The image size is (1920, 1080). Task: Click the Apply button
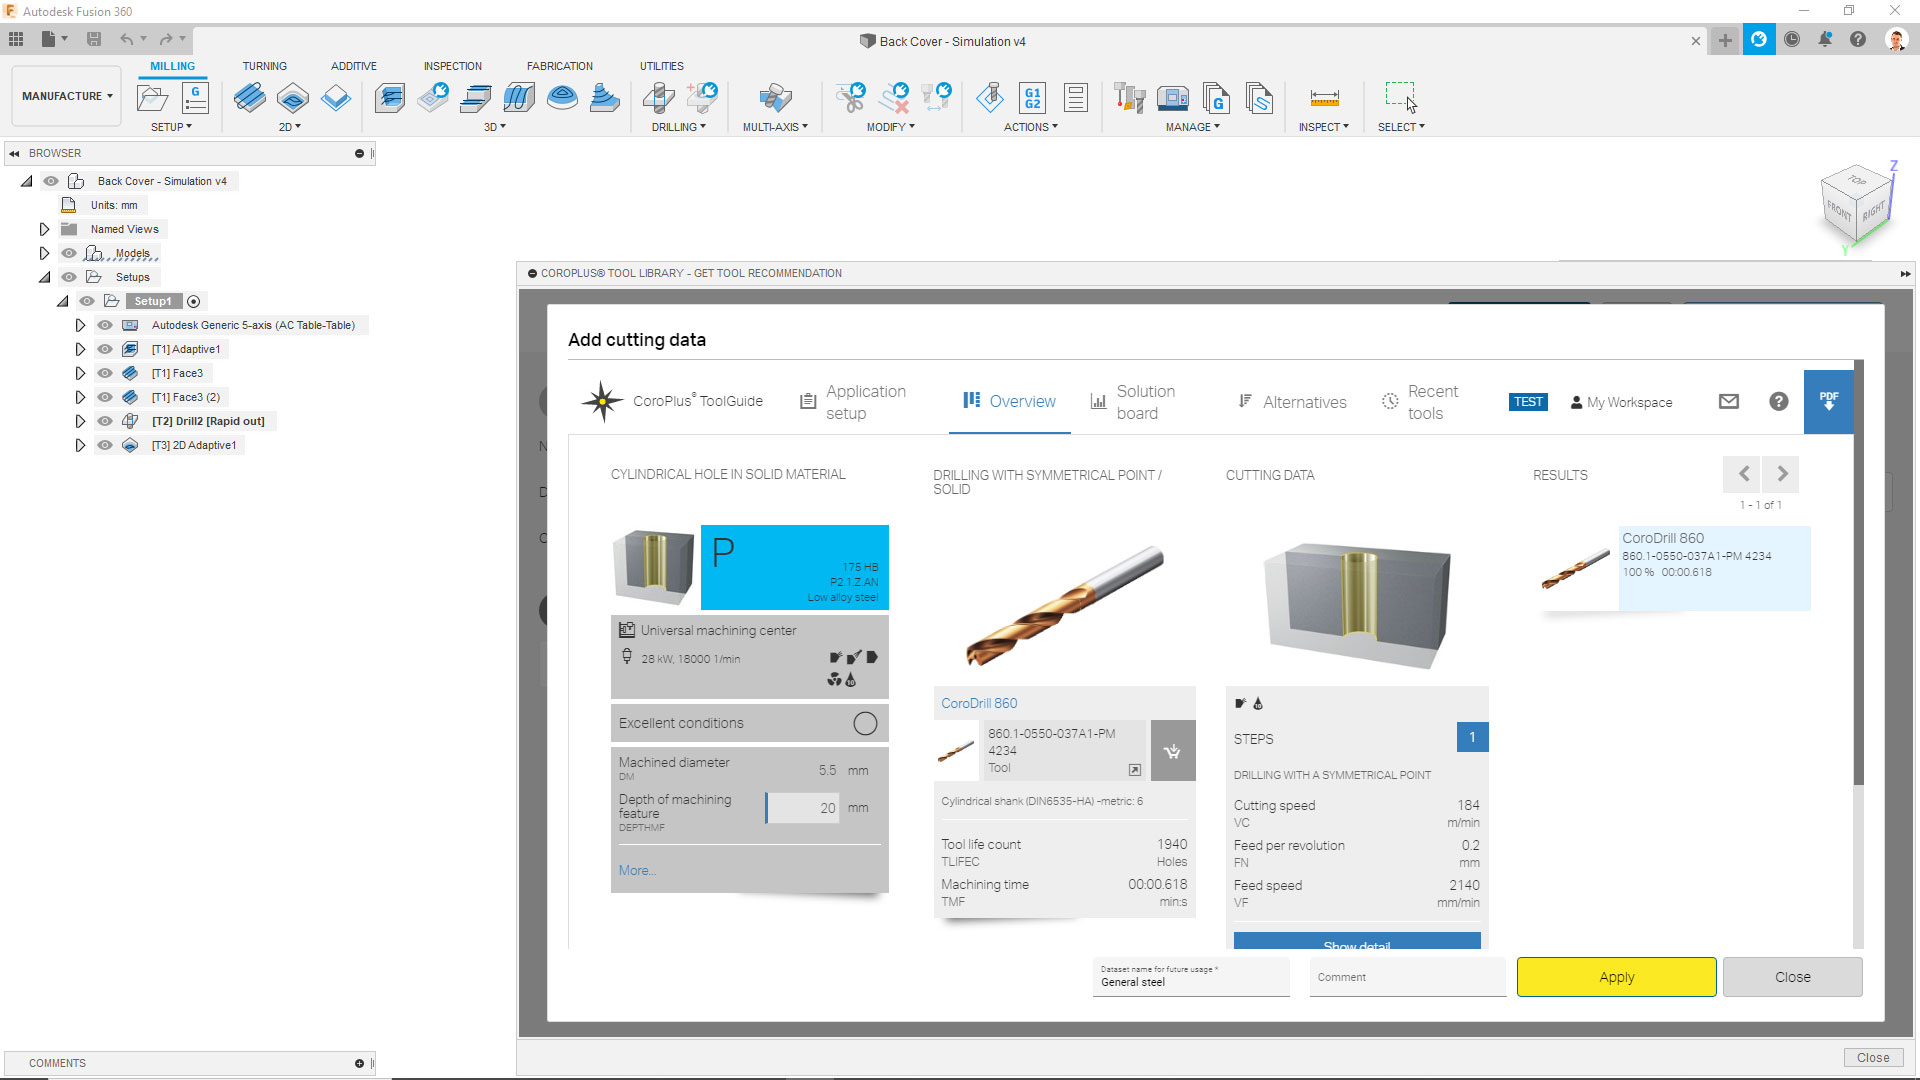[x=1617, y=977]
